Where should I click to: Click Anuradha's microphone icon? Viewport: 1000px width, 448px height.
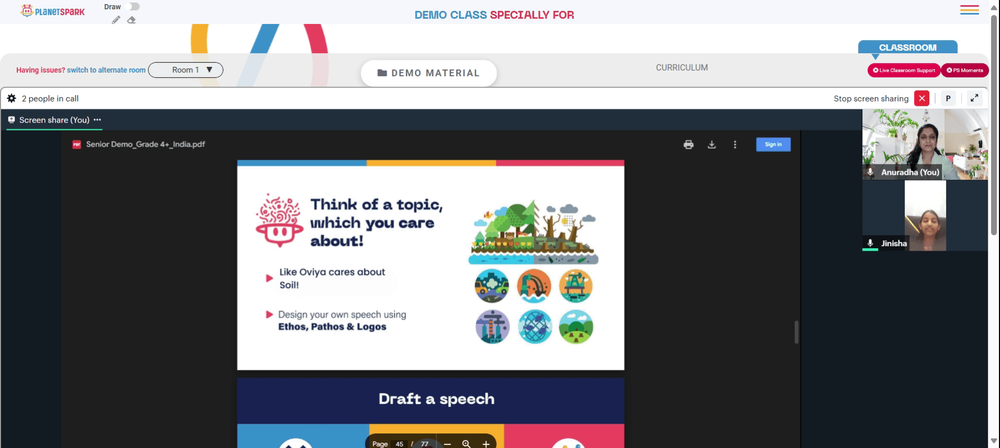(x=870, y=172)
